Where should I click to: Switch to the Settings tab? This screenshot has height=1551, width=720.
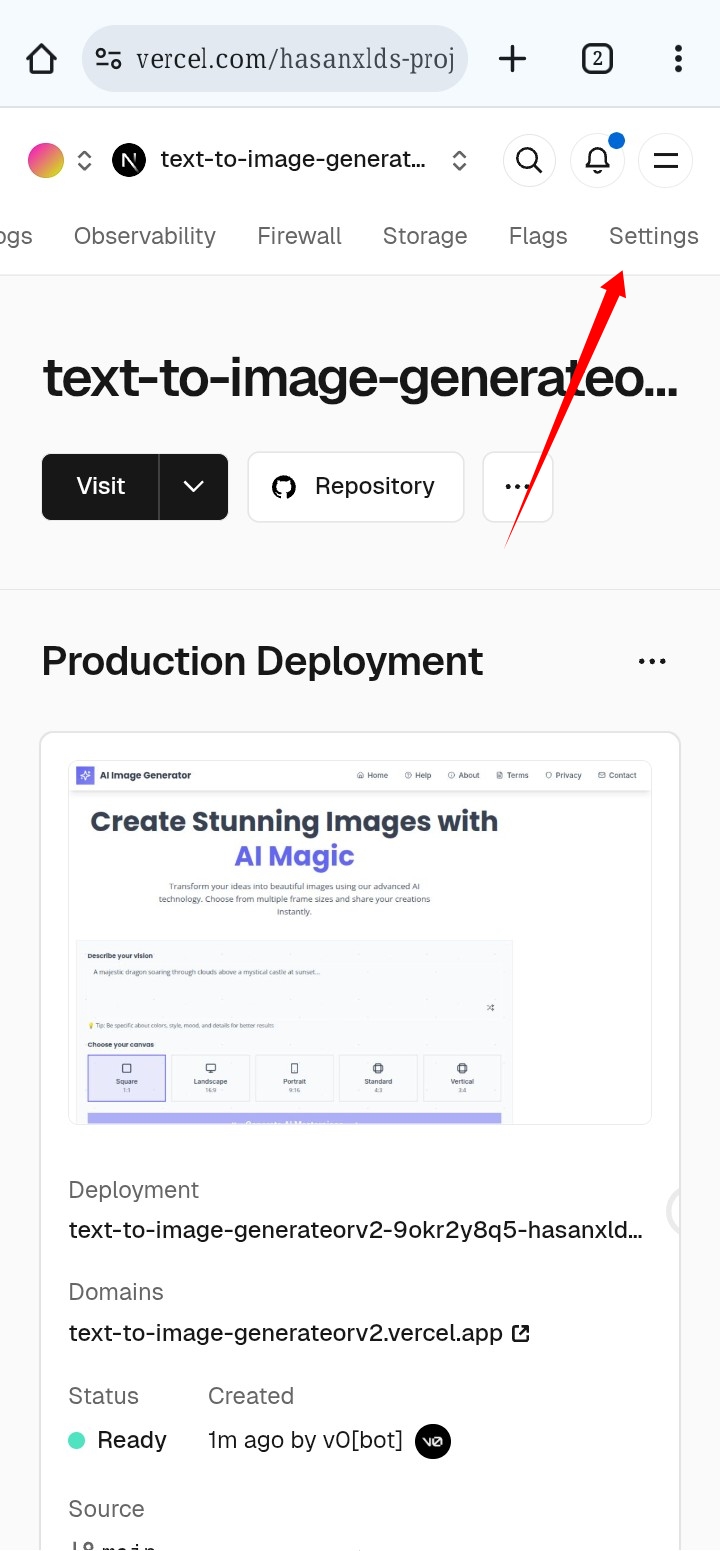tap(653, 236)
